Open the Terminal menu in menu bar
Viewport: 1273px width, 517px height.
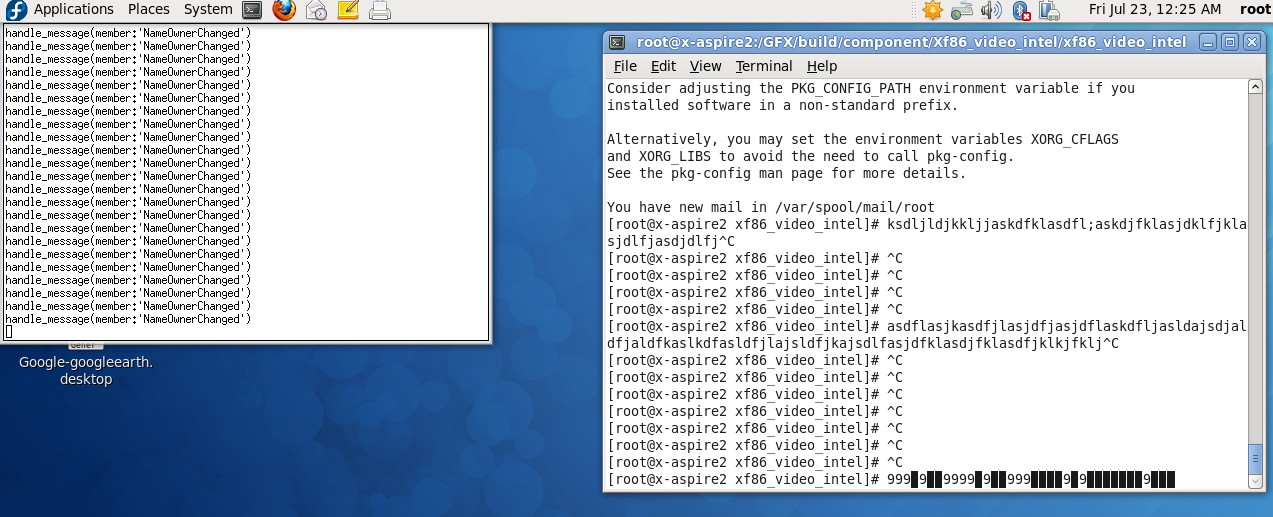(763, 66)
